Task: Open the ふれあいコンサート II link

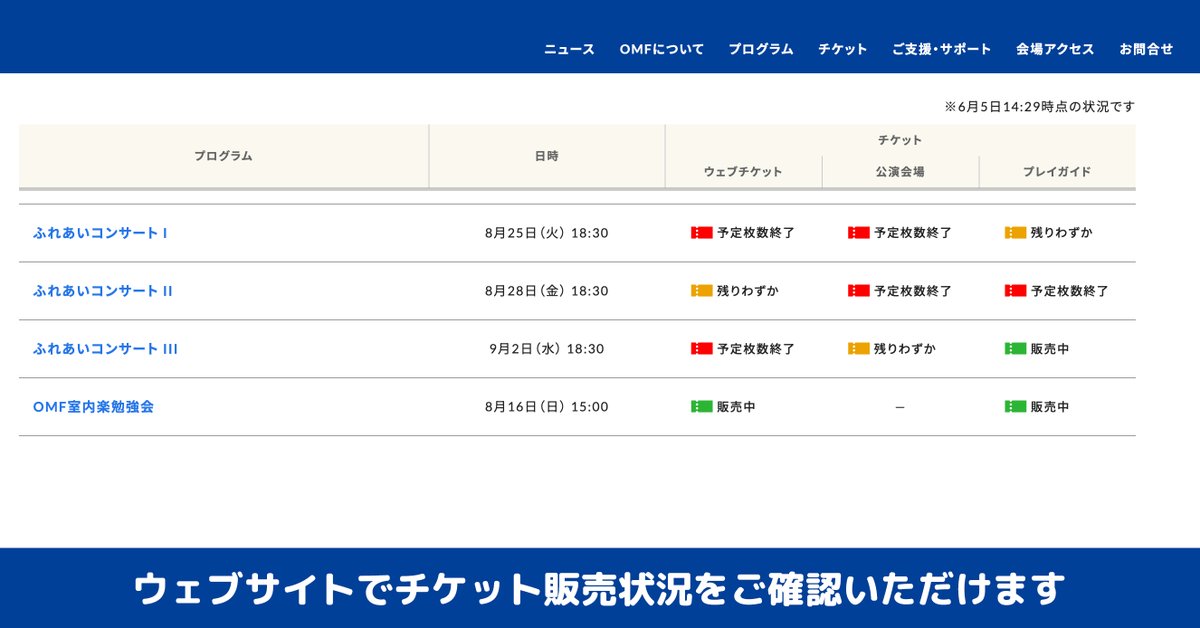Action: (x=103, y=291)
